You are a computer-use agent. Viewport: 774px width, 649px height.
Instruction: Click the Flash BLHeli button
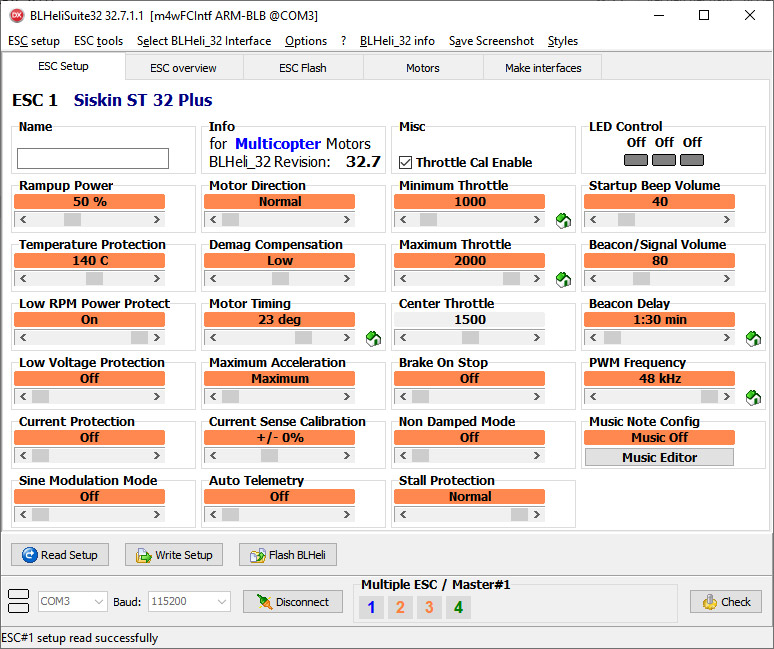(x=288, y=555)
